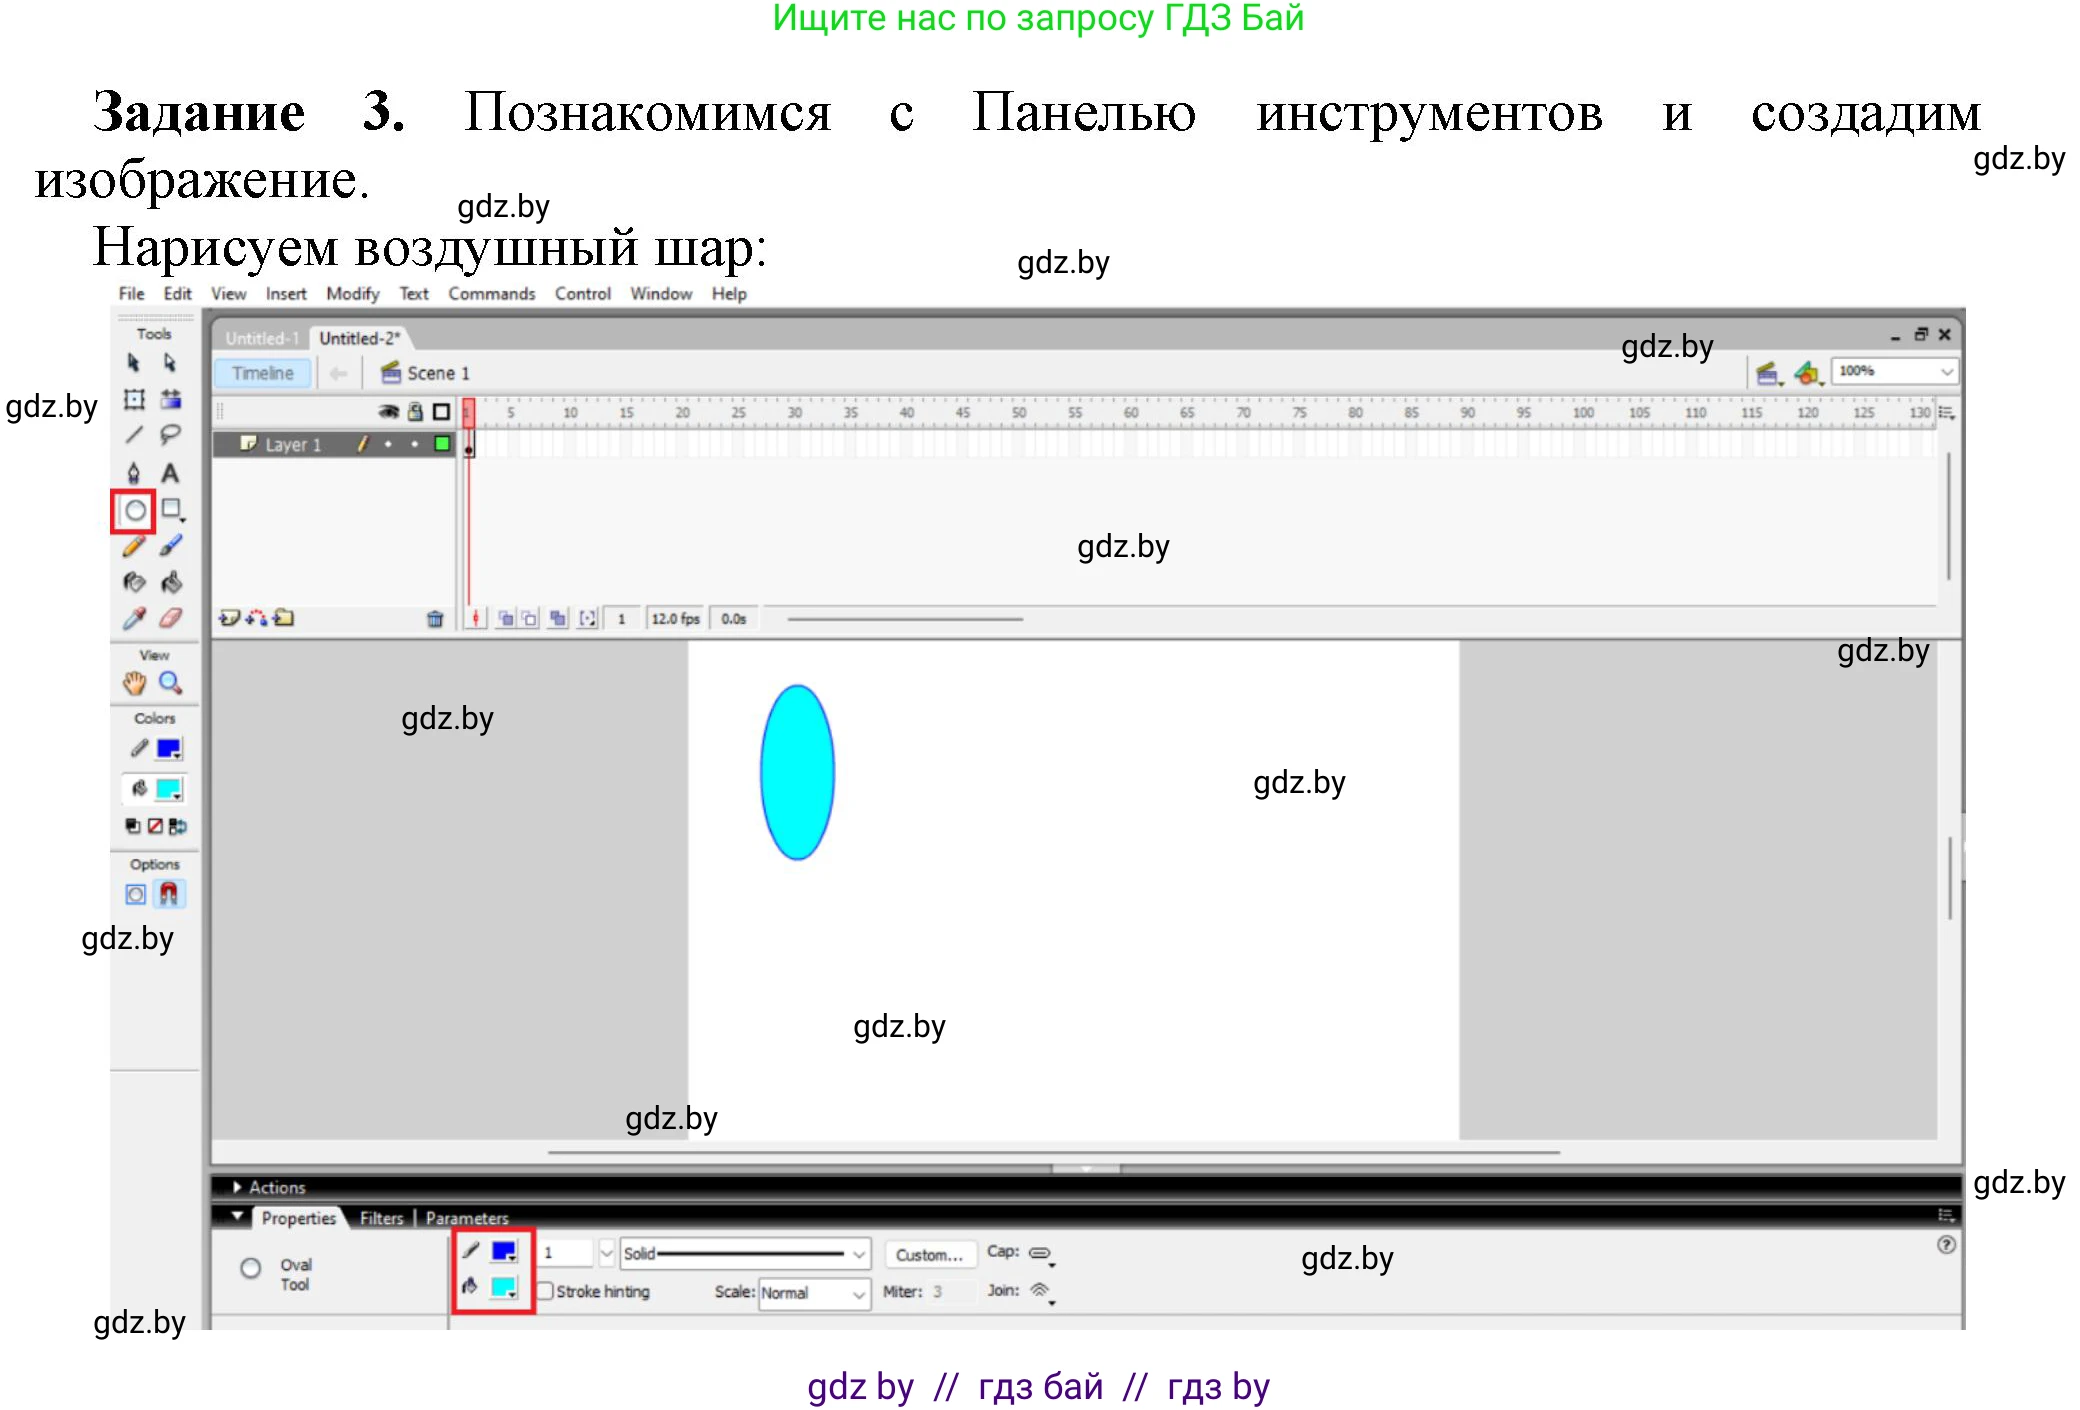Click the Custom... stroke button
Viewport: 2080px width, 1410px height.
pos(929,1254)
